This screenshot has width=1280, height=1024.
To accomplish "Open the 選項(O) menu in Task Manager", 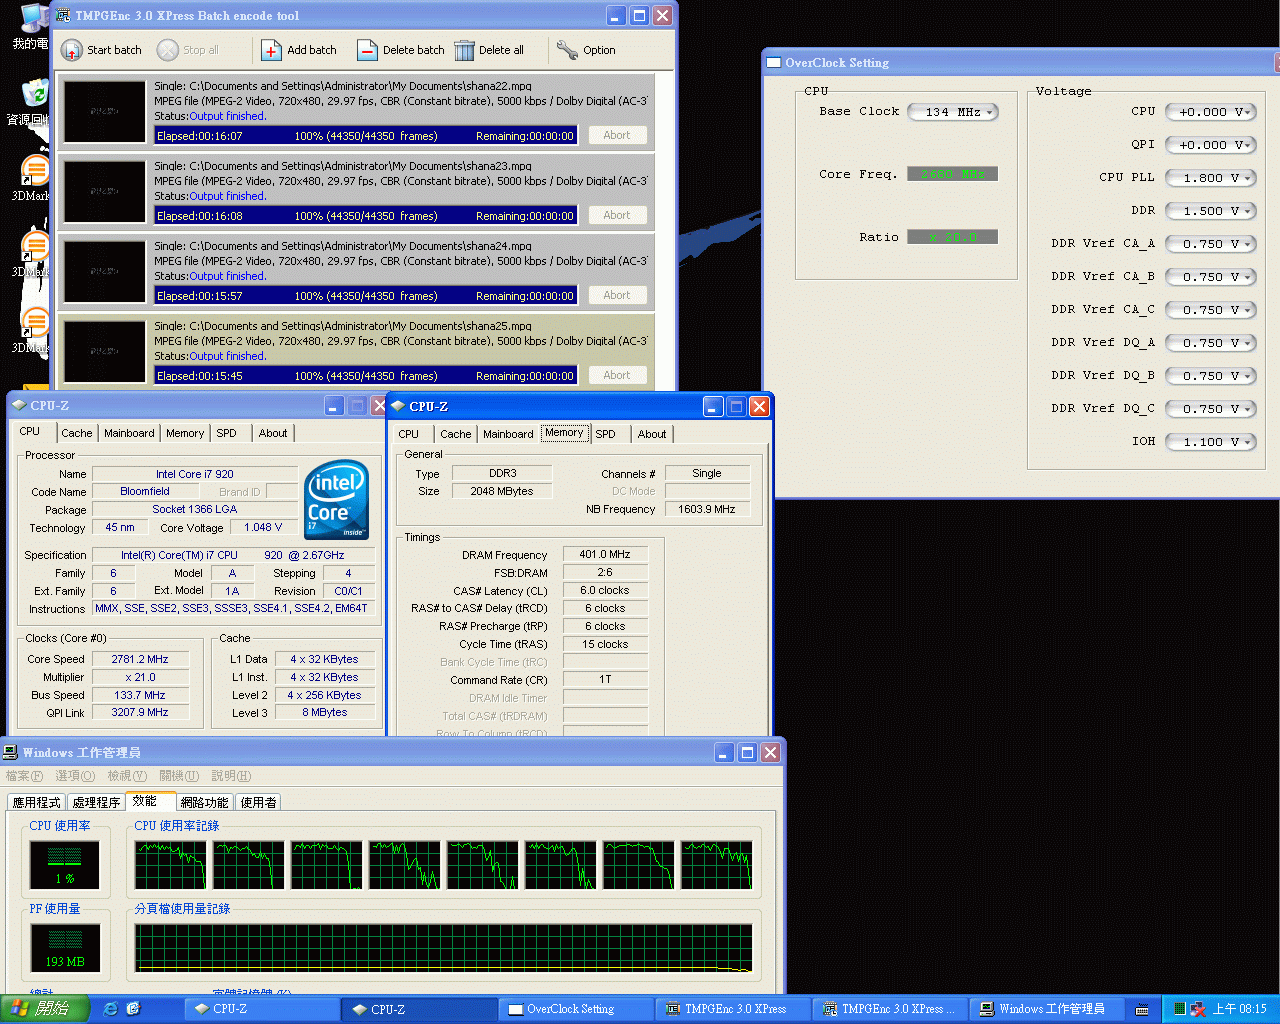I will click(75, 776).
